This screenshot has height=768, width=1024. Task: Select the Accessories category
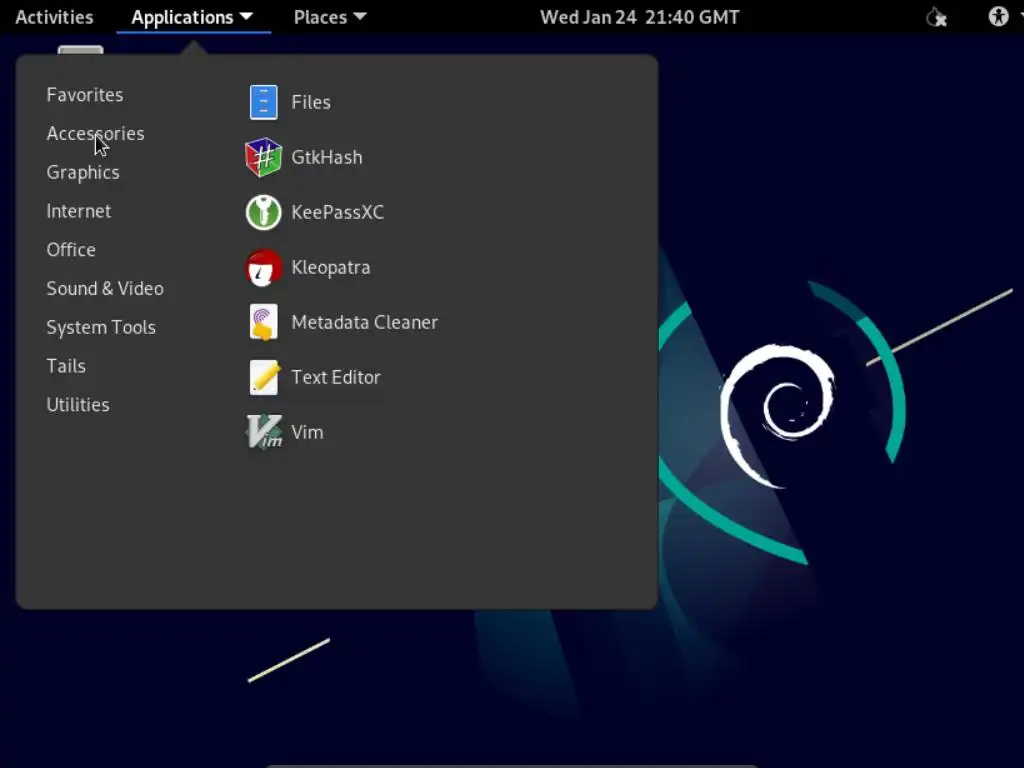(95, 134)
